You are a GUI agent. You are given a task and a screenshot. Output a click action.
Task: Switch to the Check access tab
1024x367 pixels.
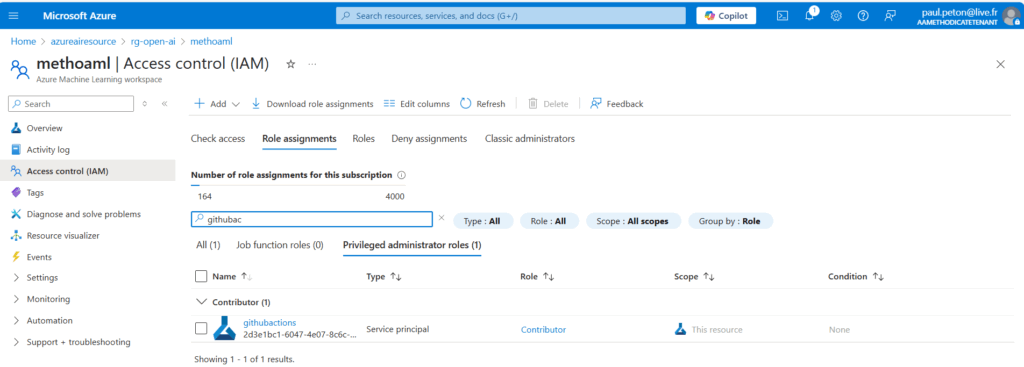coord(217,138)
